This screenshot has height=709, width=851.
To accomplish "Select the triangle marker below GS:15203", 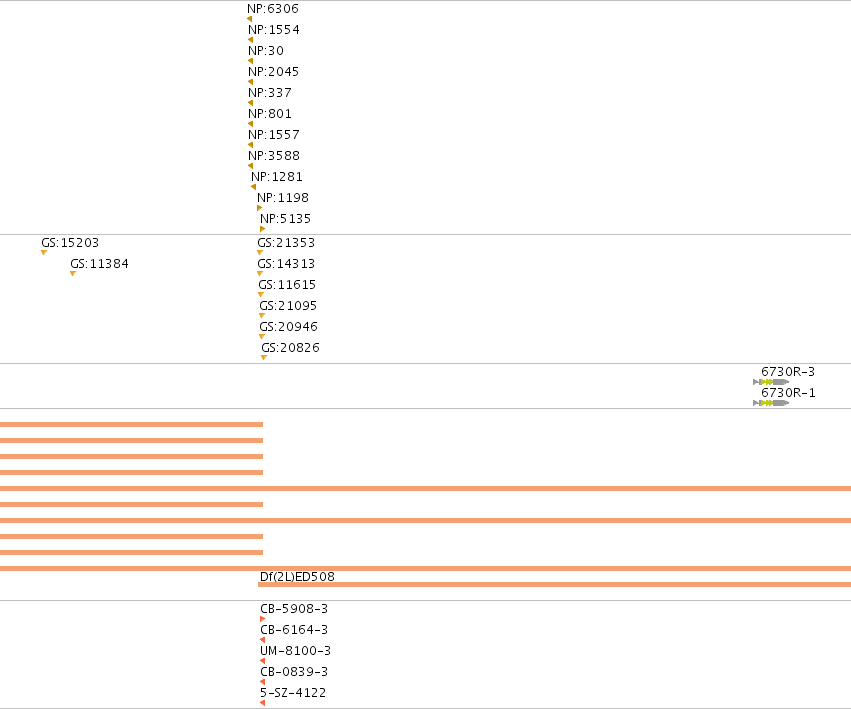I will point(44,252).
